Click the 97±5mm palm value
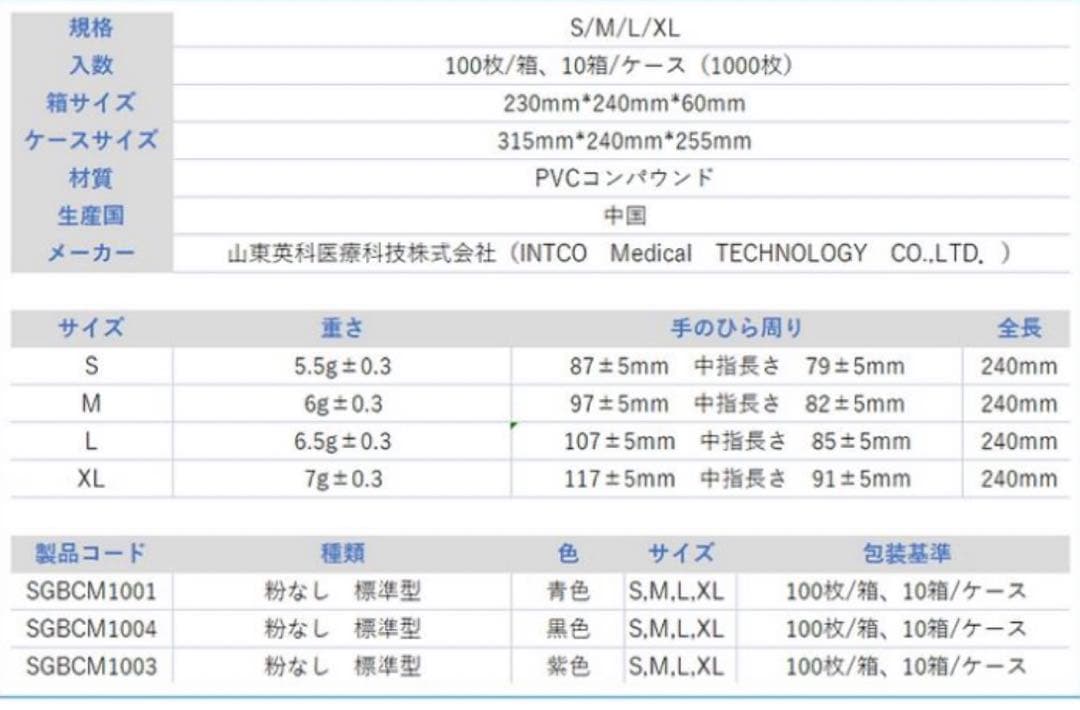The image size is (1080, 710). coord(619,404)
